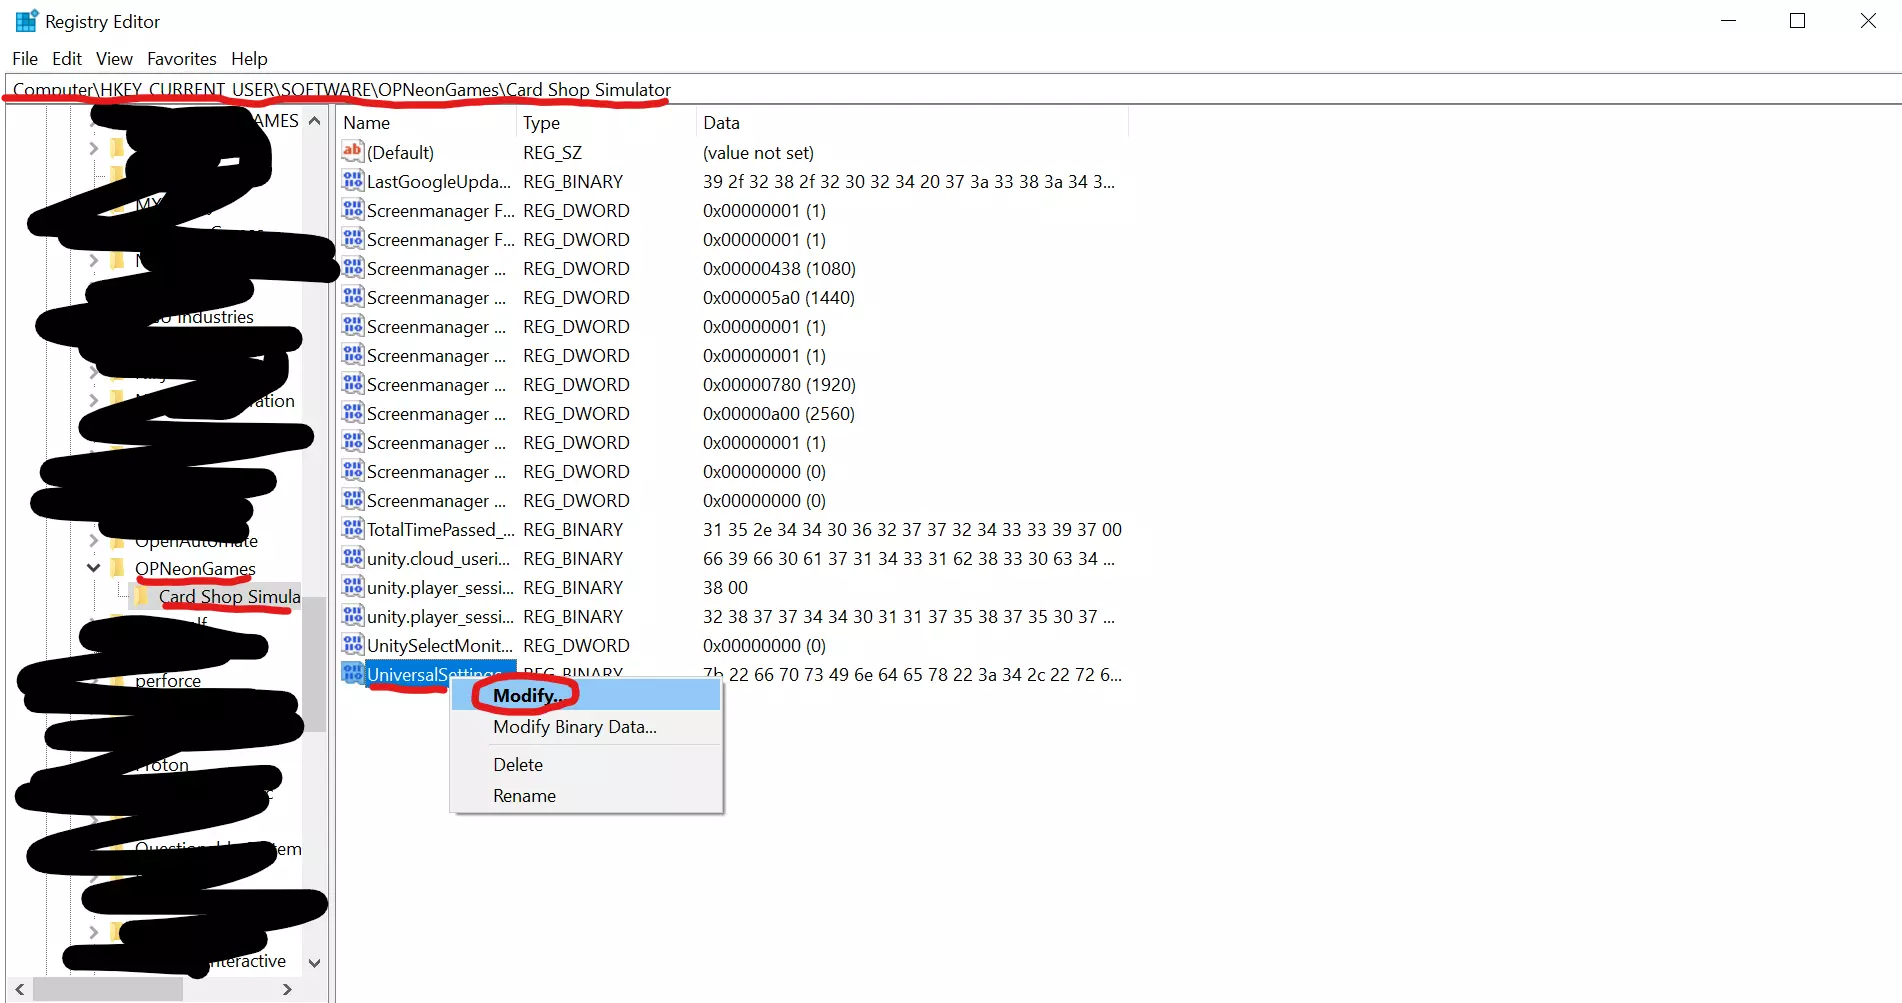Click the OPNeonGames folder icon
The image size is (1902, 1003).
(x=117, y=568)
